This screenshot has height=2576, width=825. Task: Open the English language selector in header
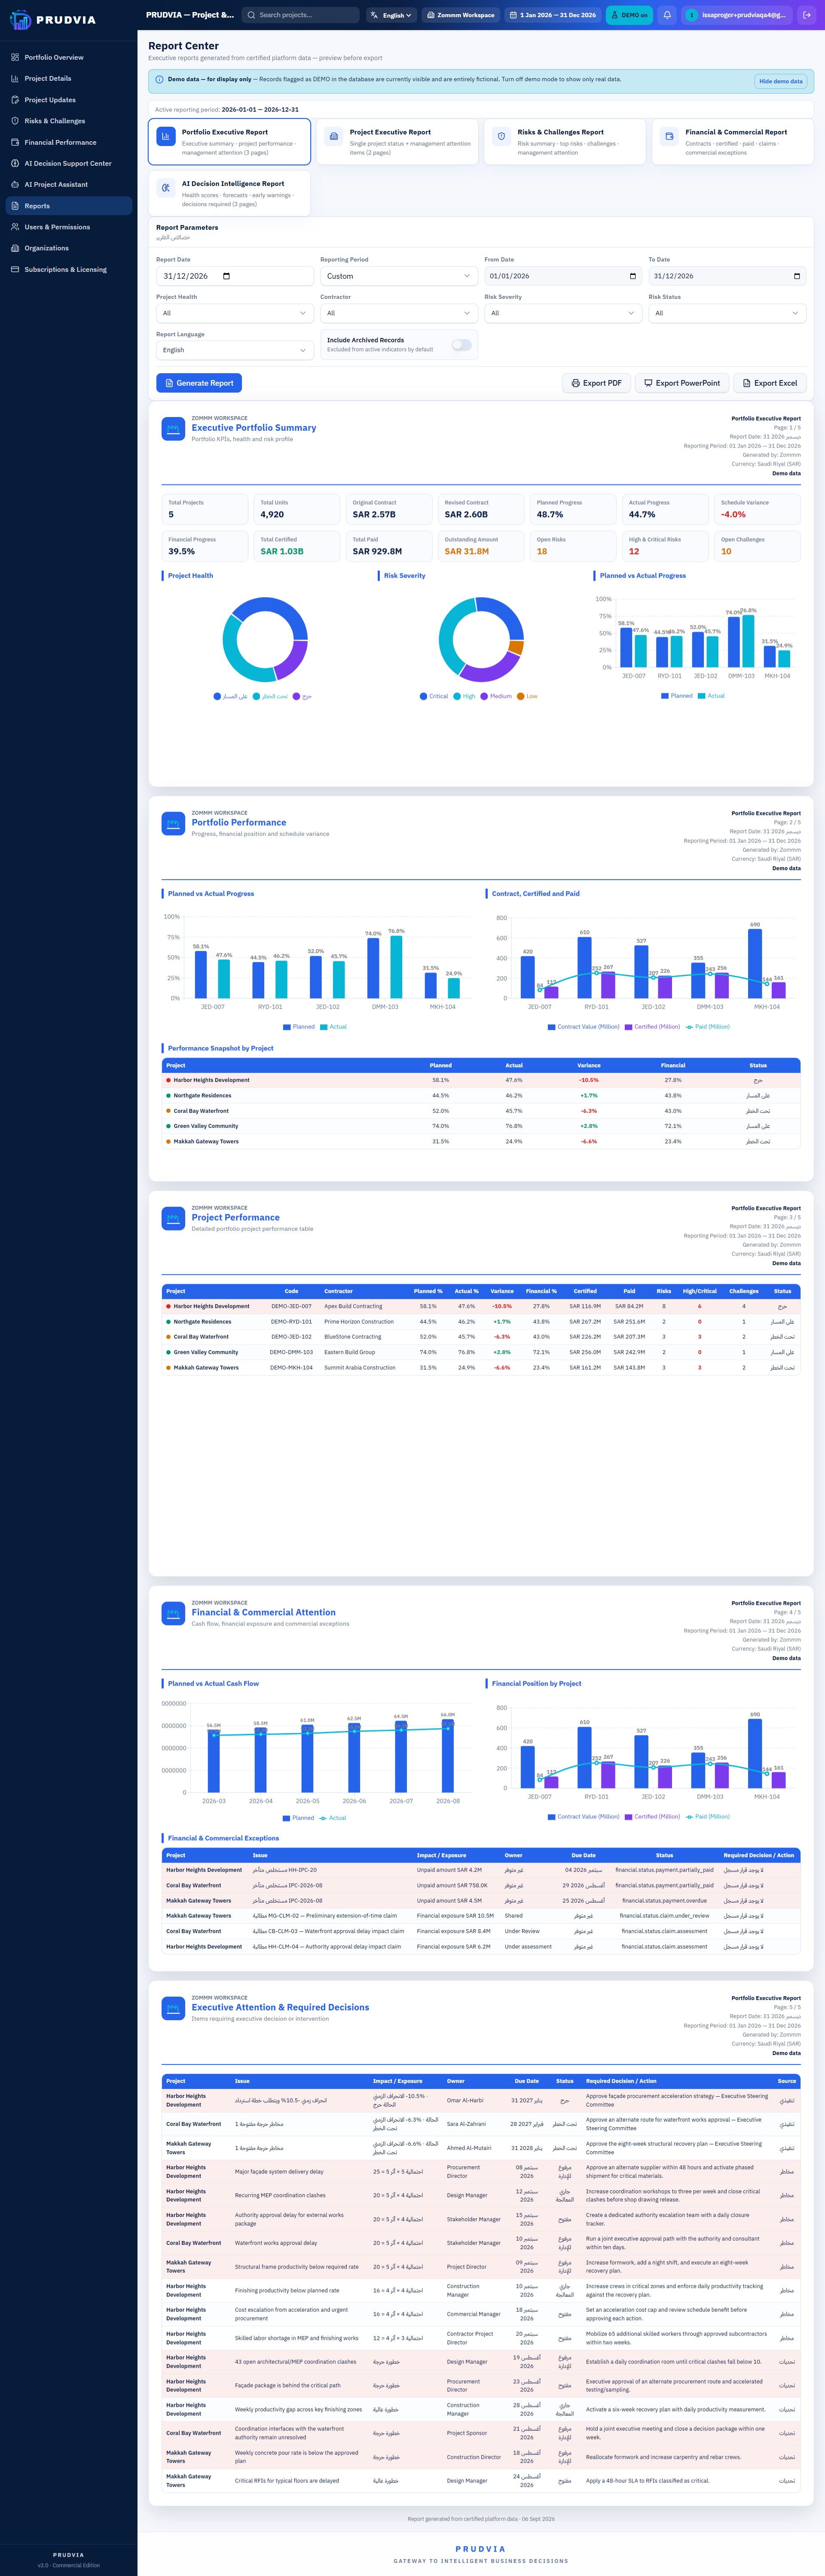coord(391,15)
